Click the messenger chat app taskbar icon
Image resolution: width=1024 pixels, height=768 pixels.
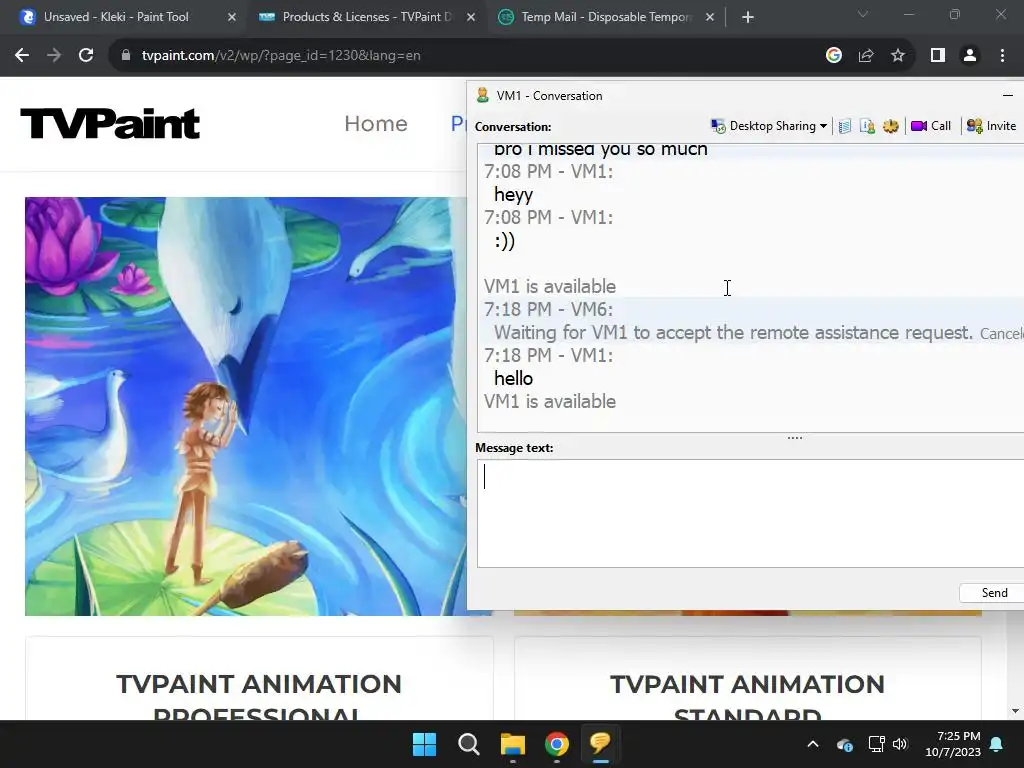coord(600,744)
